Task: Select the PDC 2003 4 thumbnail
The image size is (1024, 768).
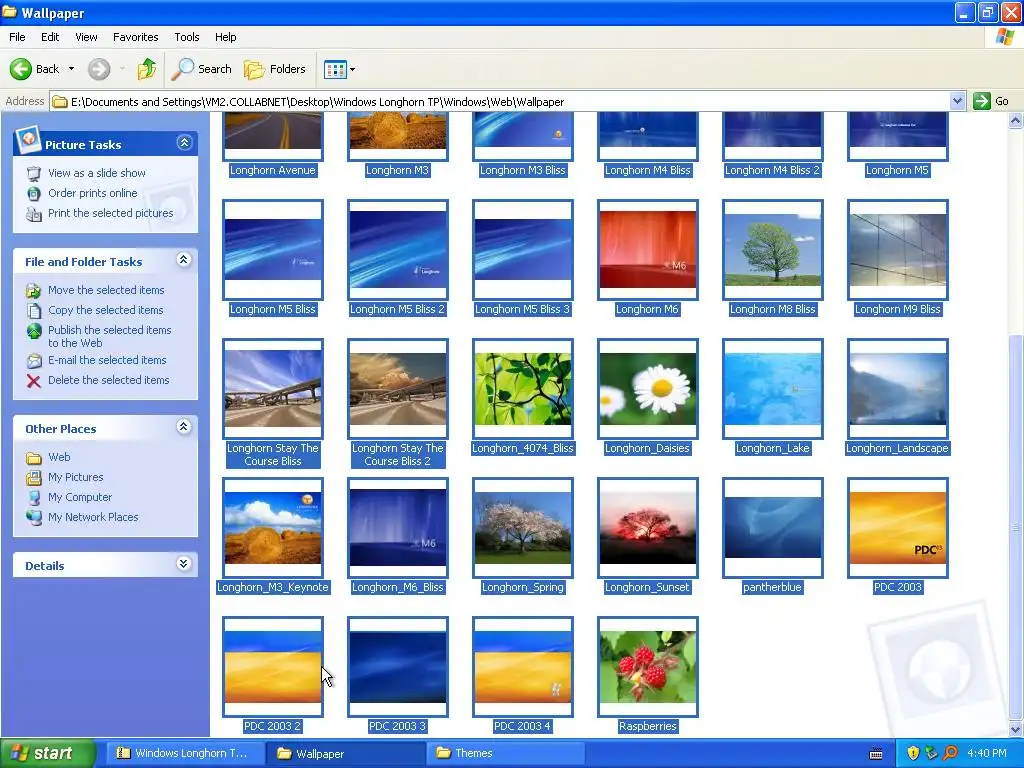Action: 523,667
